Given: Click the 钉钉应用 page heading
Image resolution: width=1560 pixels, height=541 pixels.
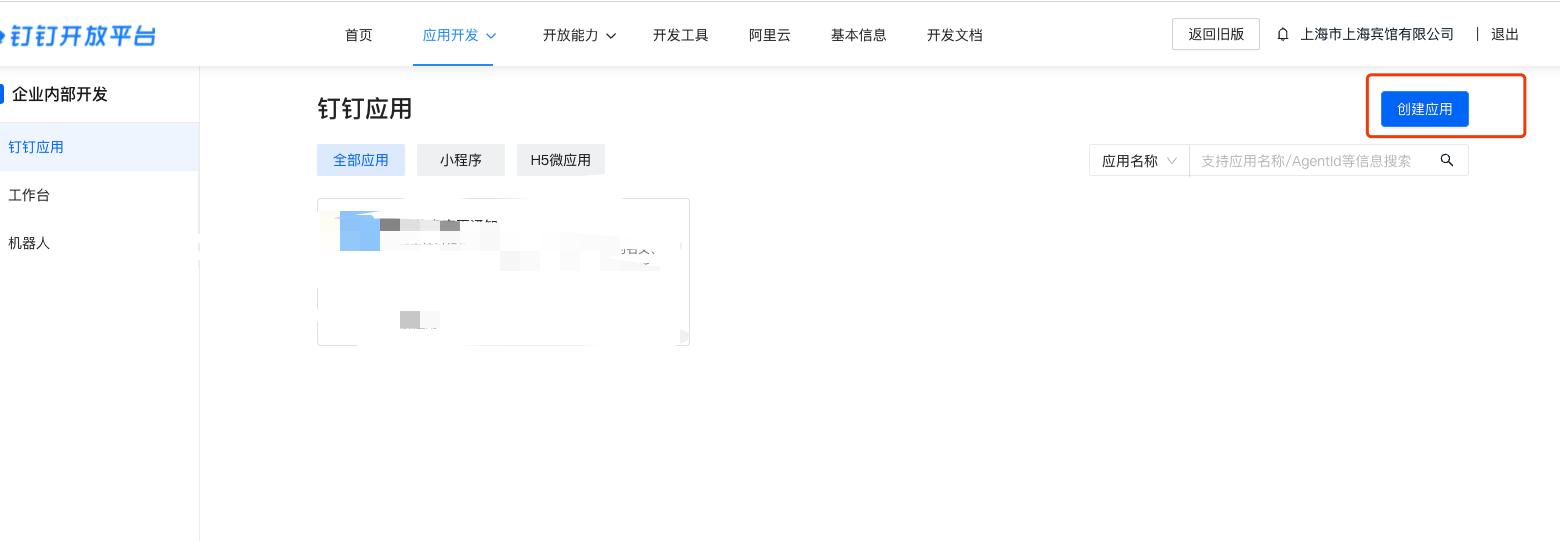Looking at the screenshot, I should pyautogui.click(x=365, y=109).
